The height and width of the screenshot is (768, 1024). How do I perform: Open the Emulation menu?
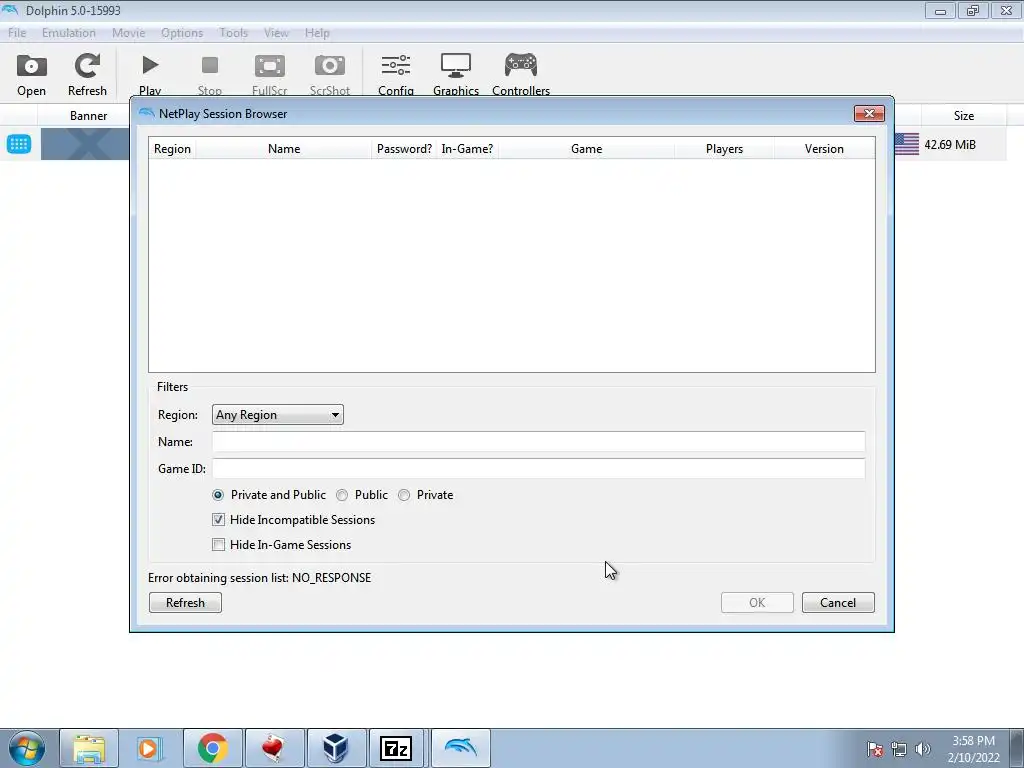tap(69, 33)
